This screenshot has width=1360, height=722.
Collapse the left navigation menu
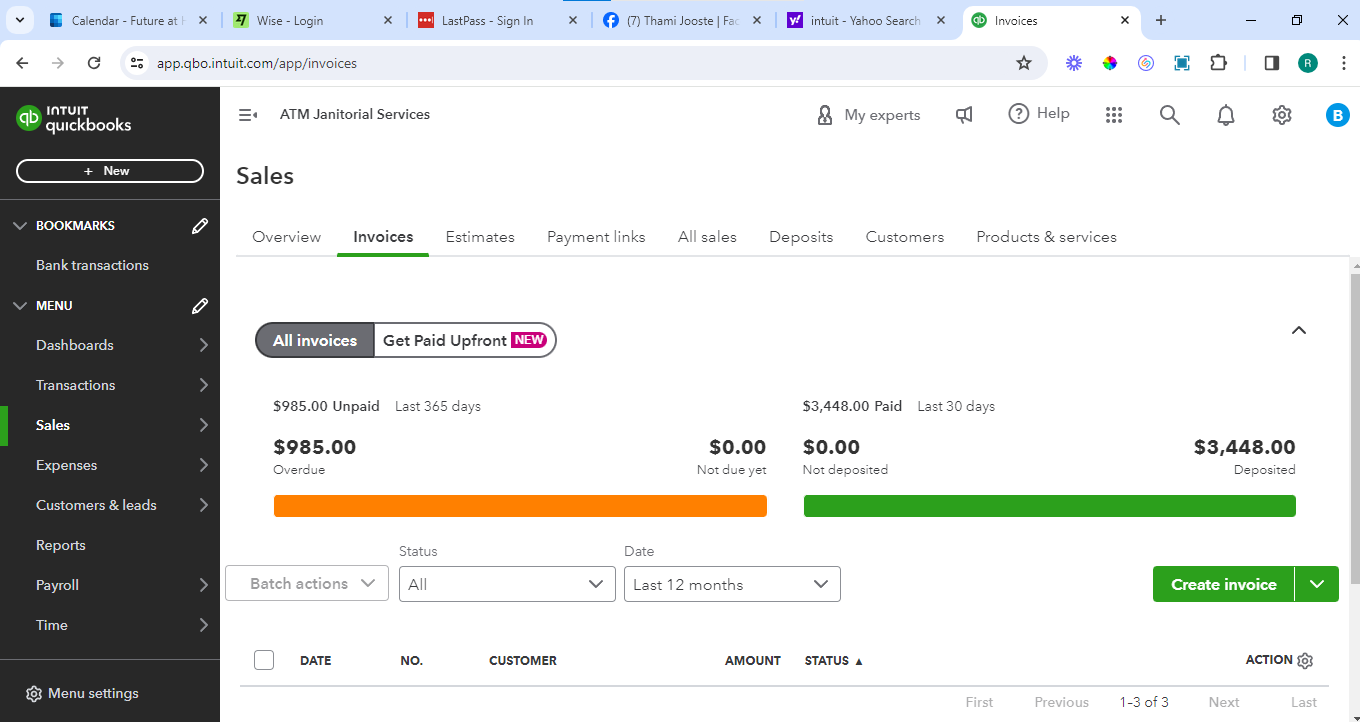248,115
